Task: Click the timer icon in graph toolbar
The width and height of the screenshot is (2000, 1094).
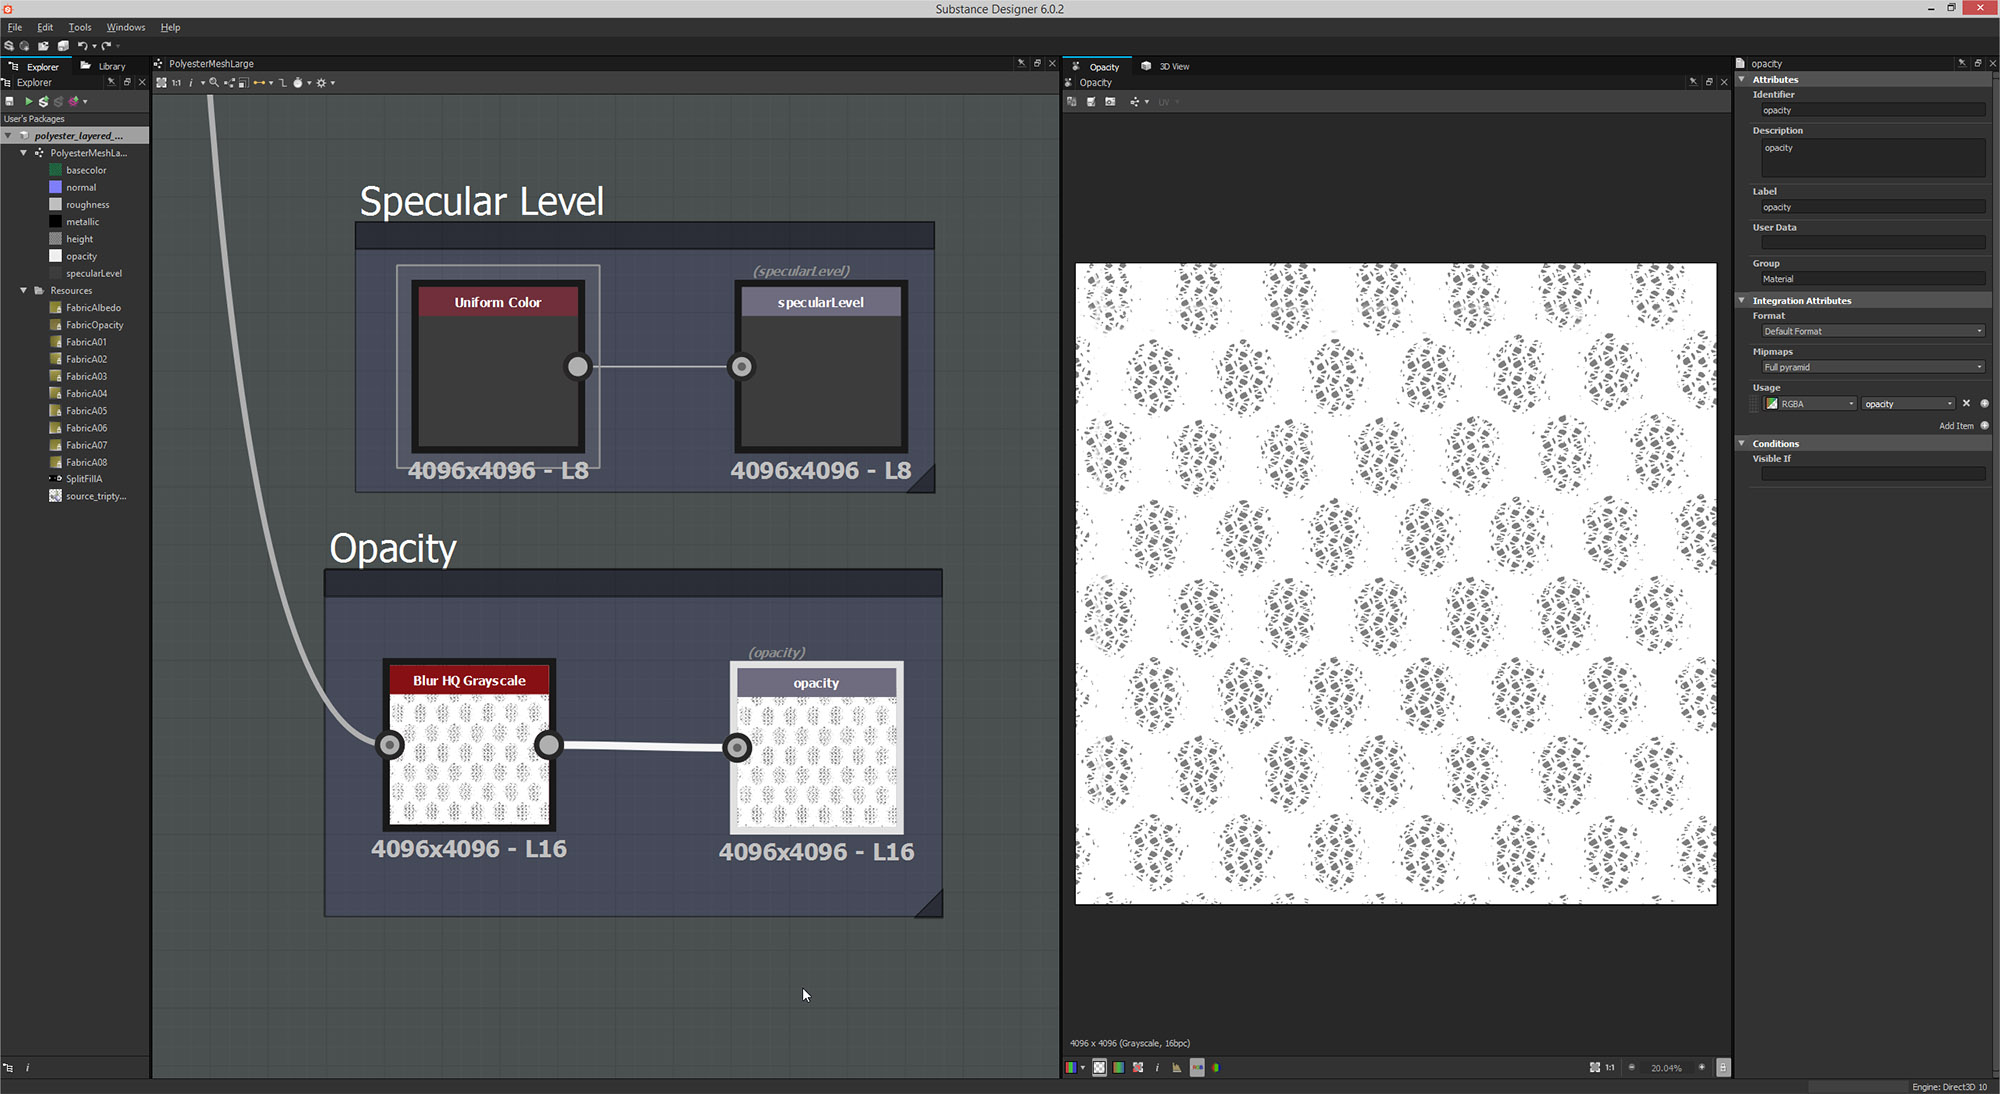Action: 298,83
